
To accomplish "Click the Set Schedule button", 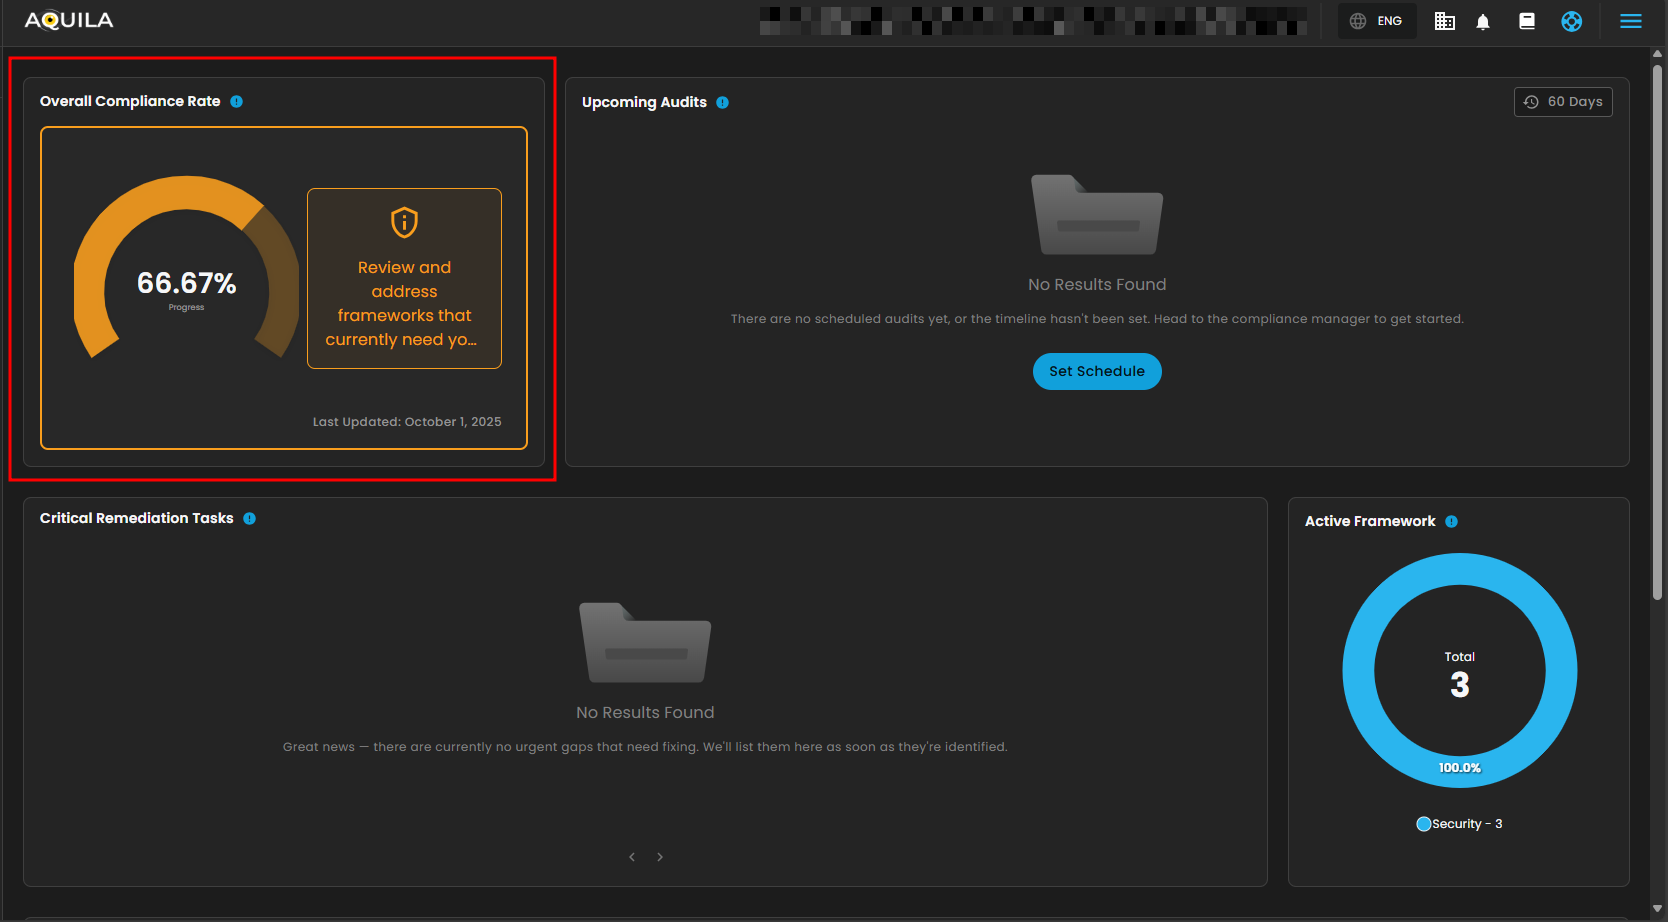I will click(1096, 371).
